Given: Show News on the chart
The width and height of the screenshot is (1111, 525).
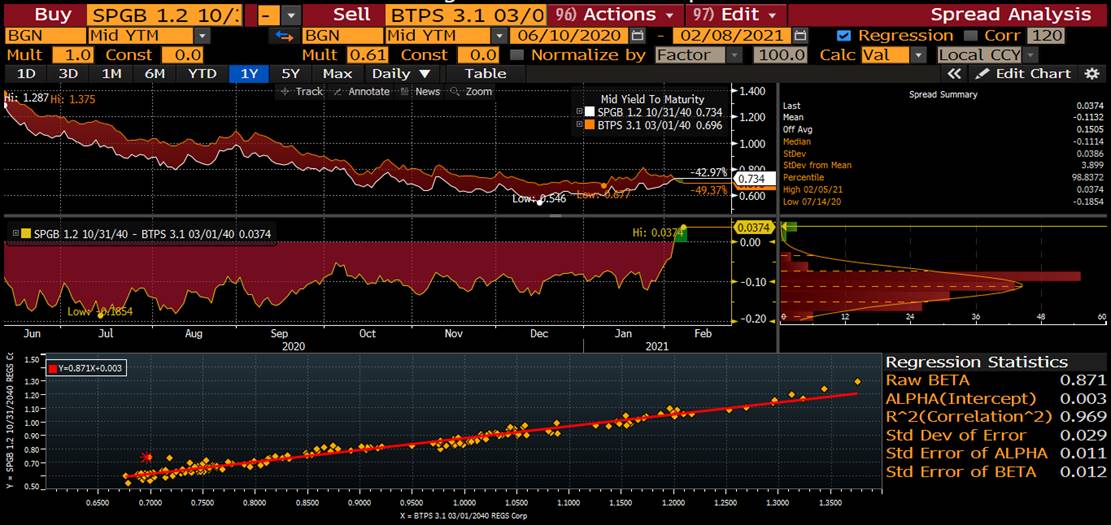Looking at the screenshot, I should 420,91.
